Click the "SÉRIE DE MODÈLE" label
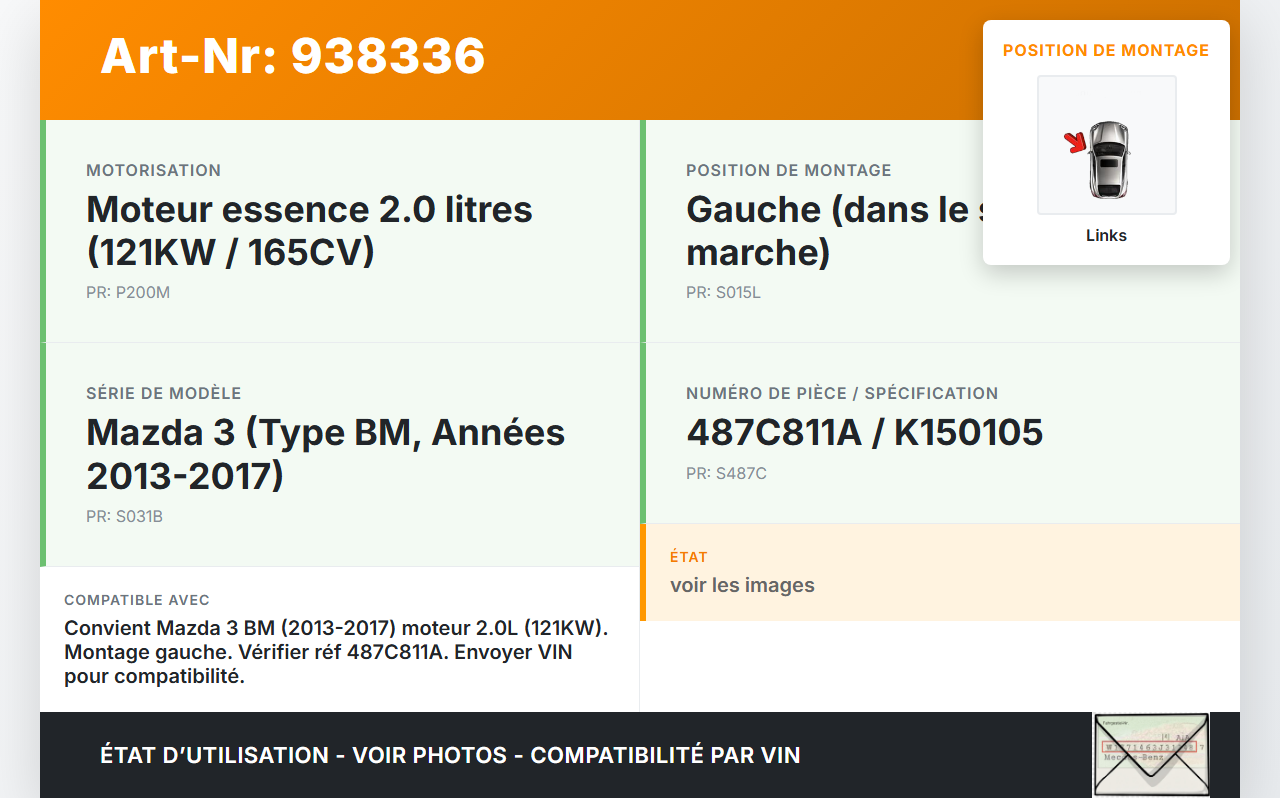Image resolution: width=1280 pixels, height=798 pixels. 164,394
